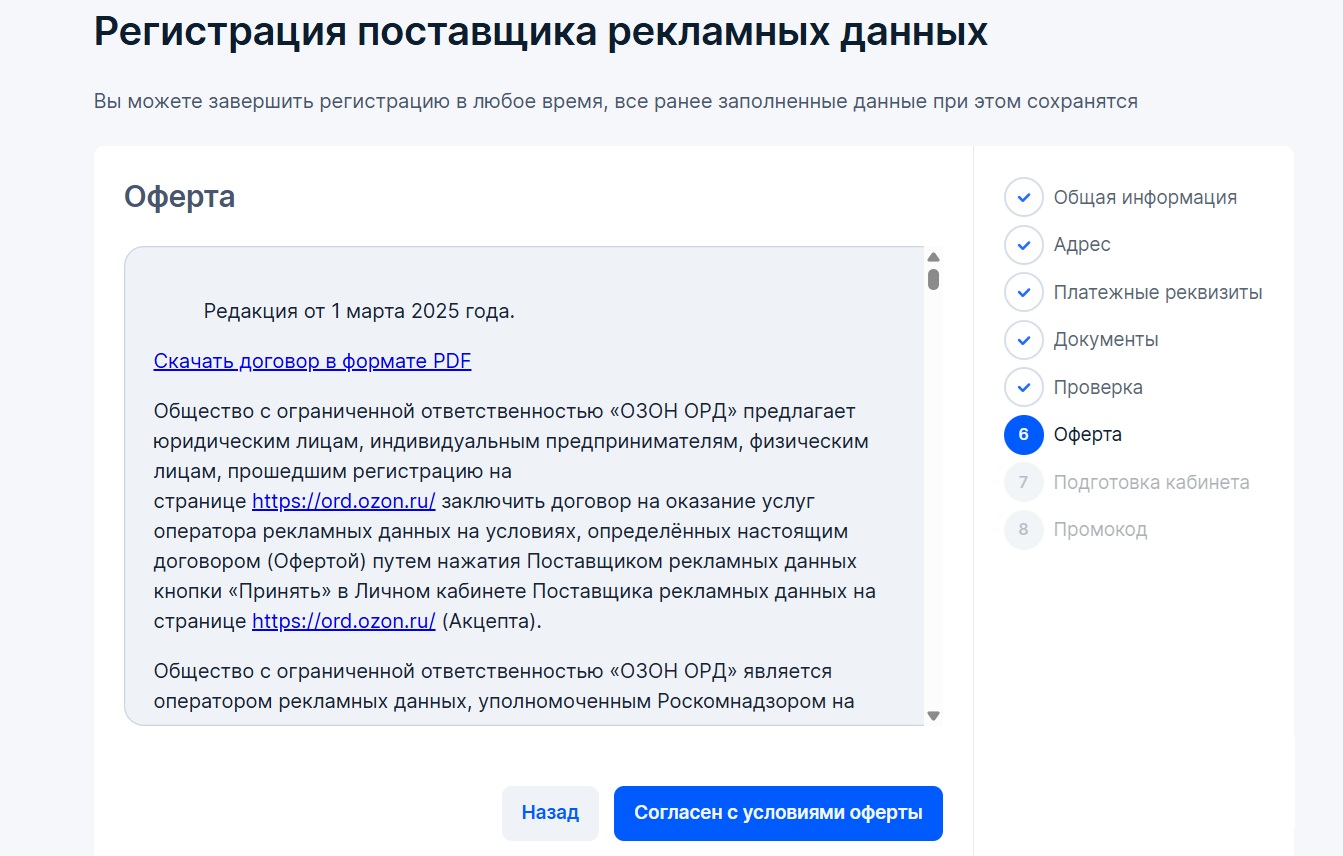Click the checkmark icon beside Документы
Screen dimensions: 1343x856
point(1023,340)
